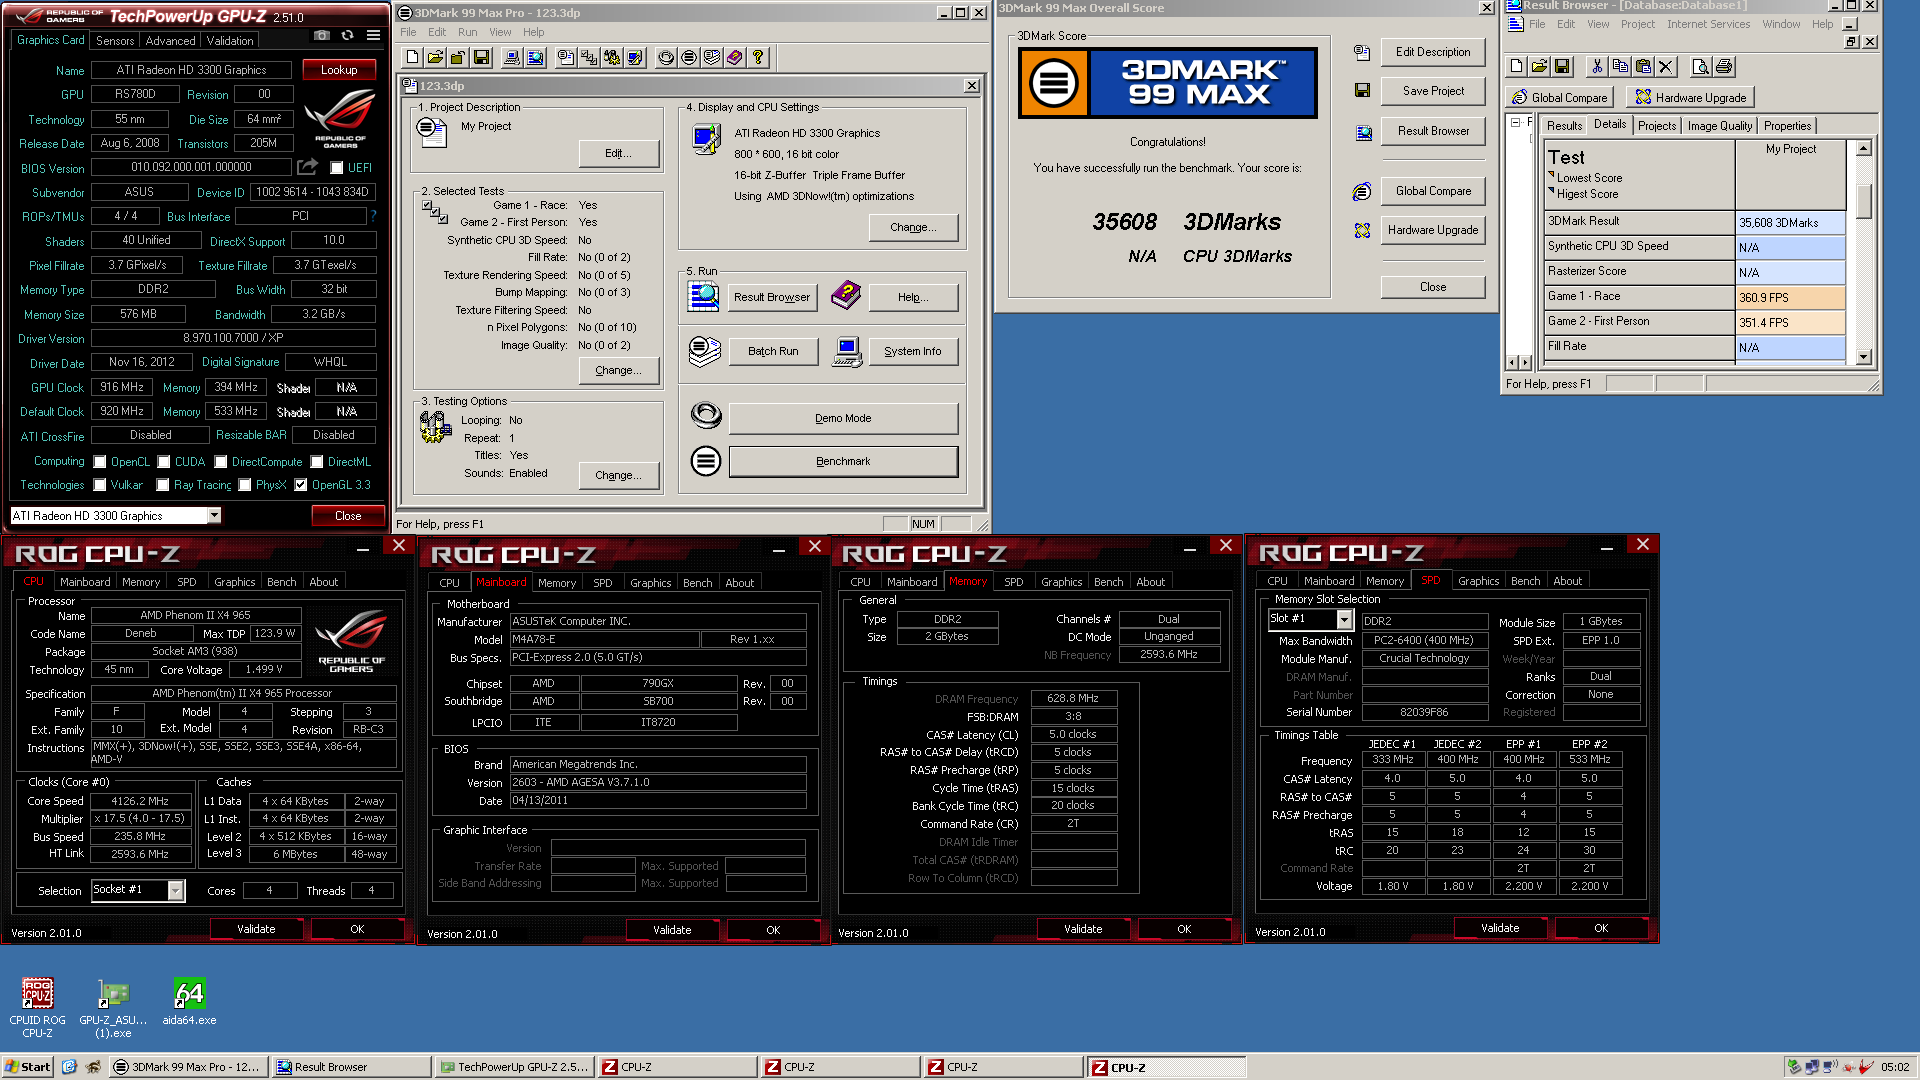Viewport: 1920px width, 1080px height.
Task: Toggle the Ray Tracing checkbox in GPU-Z
Action: tap(163, 485)
